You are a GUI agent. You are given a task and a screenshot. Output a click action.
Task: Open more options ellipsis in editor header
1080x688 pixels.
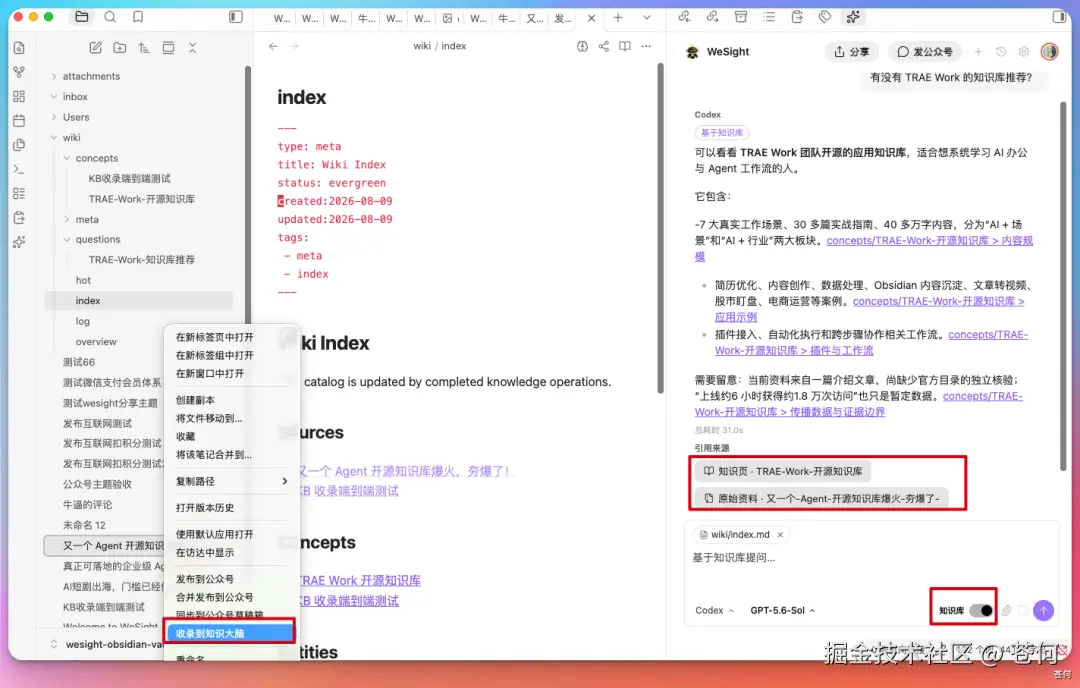point(646,46)
